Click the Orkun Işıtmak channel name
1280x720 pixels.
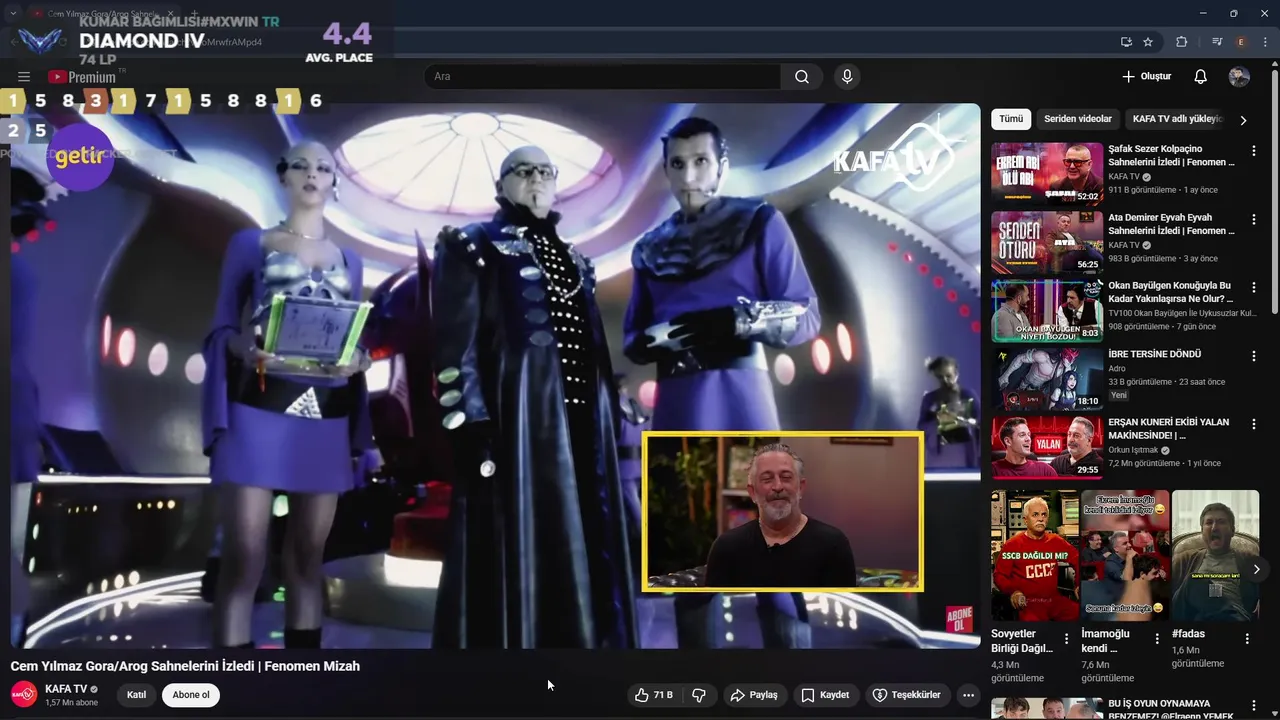[x=1134, y=450]
